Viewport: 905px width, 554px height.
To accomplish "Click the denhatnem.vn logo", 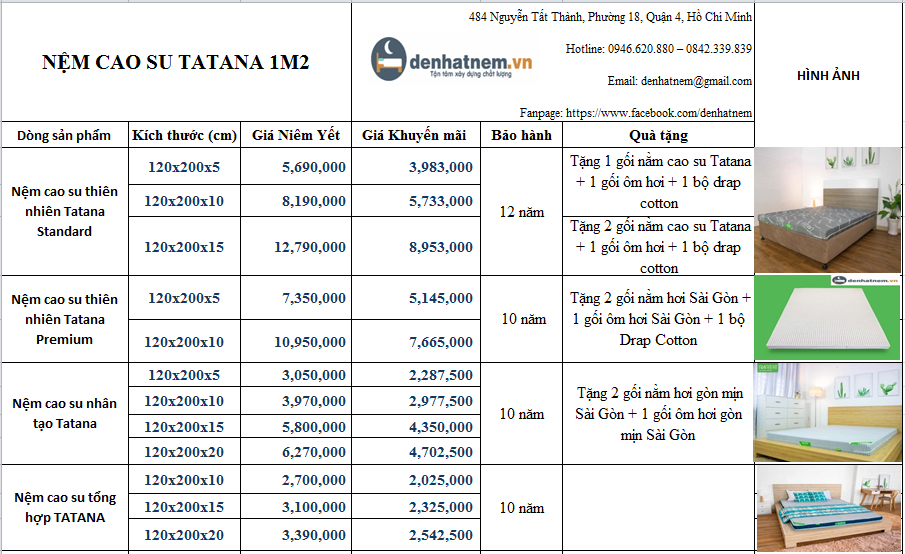I will point(452,60).
